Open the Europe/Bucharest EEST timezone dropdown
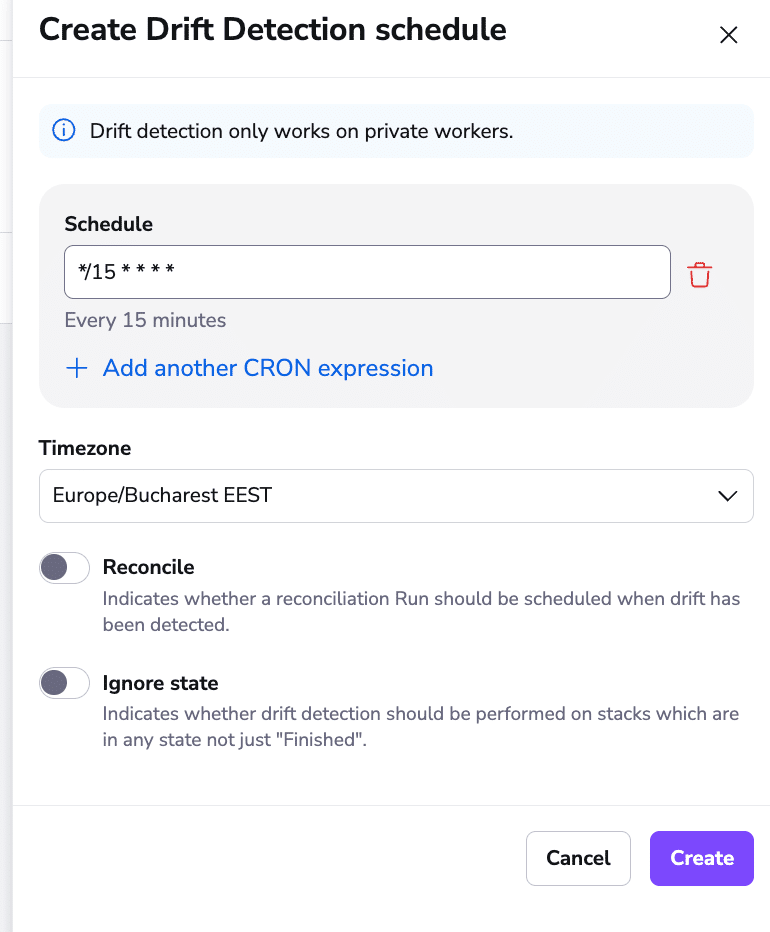 [x=396, y=495]
